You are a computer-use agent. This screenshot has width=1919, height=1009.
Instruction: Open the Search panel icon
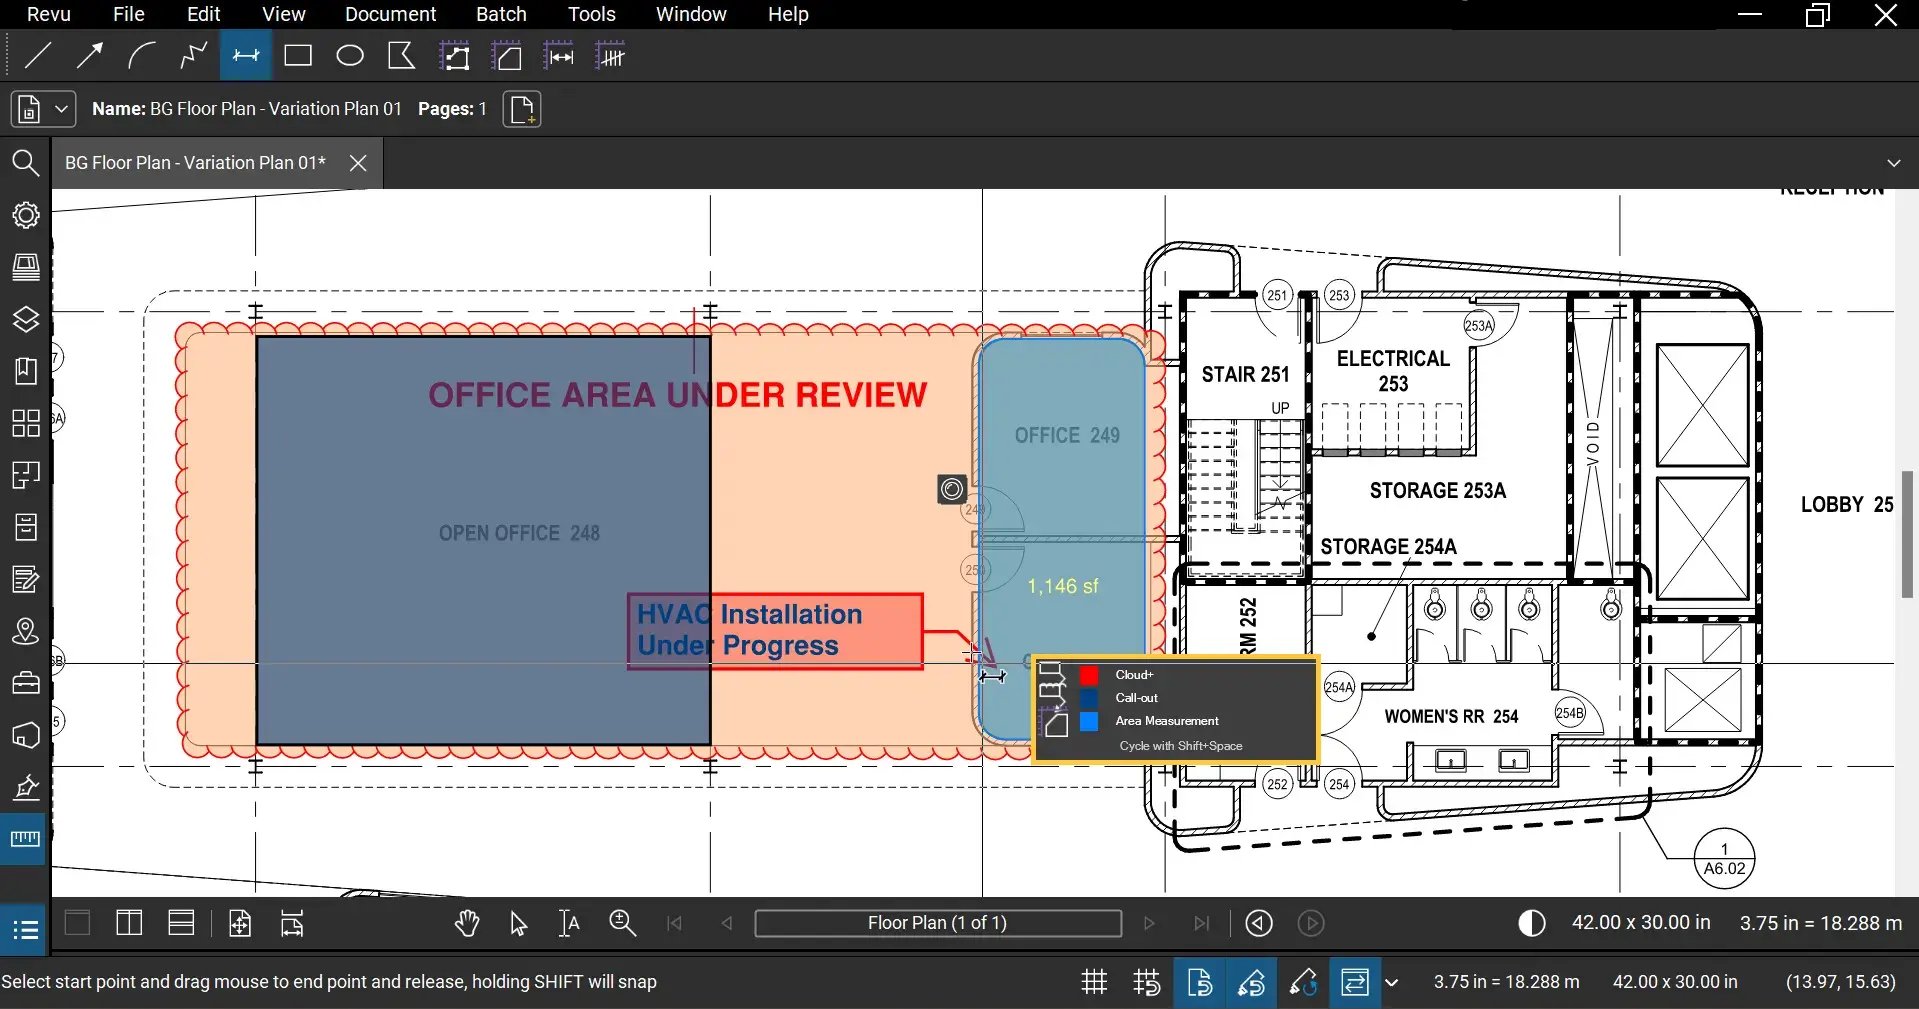pos(26,163)
